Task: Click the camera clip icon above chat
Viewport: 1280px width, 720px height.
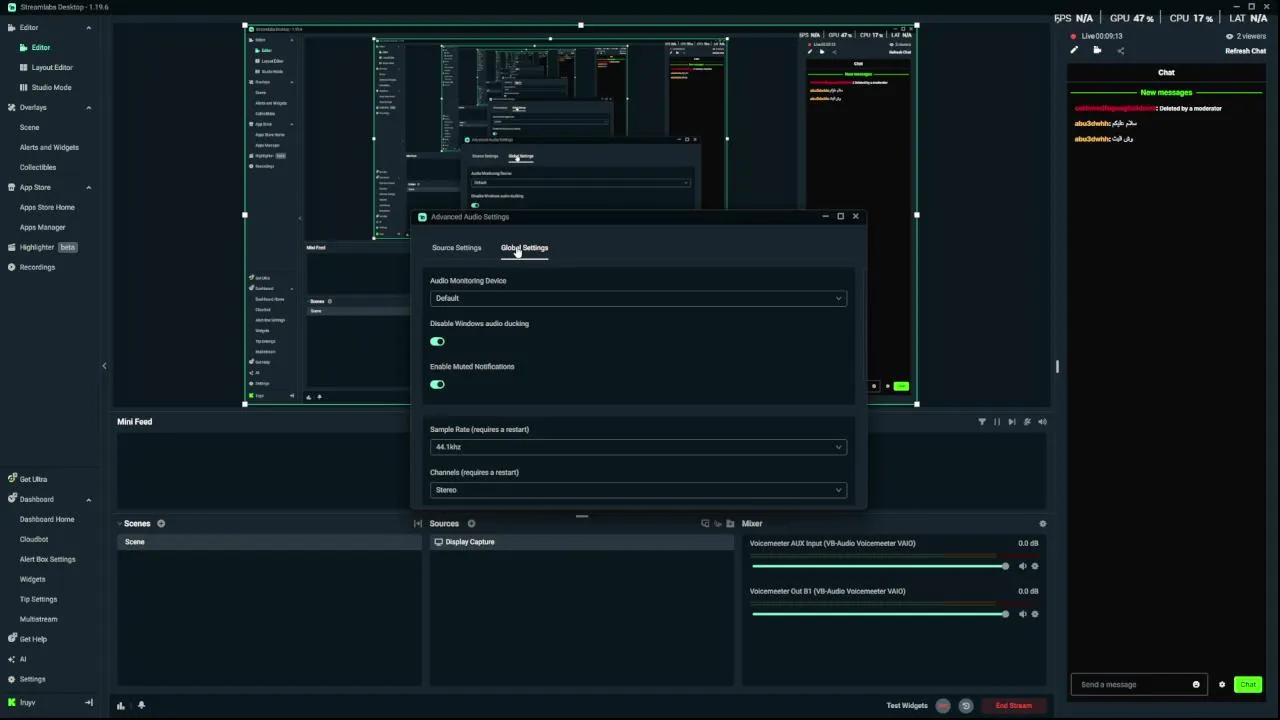Action: pyautogui.click(x=1097, y=50)
